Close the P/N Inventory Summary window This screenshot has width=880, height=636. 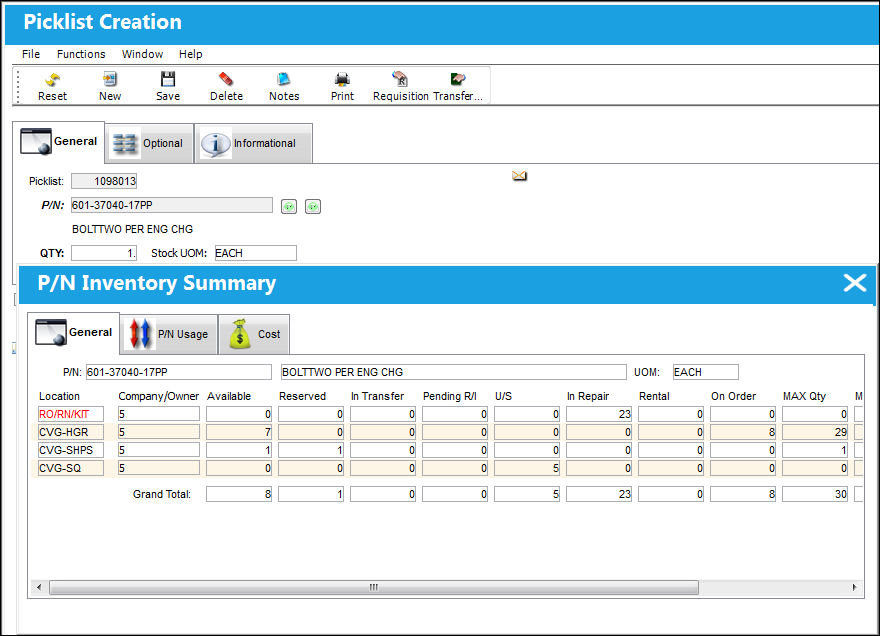click(x=854, y=283)
